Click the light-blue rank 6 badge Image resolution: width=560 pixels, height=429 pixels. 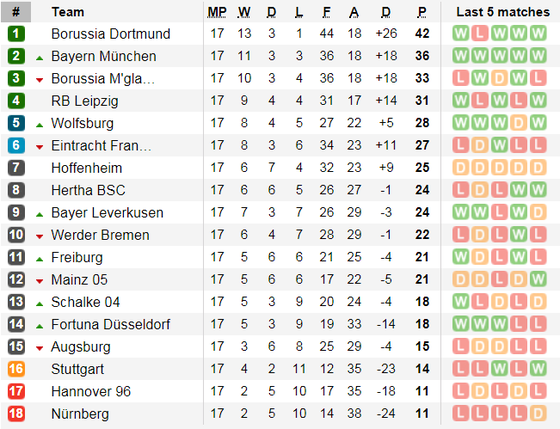pos(16,145)
